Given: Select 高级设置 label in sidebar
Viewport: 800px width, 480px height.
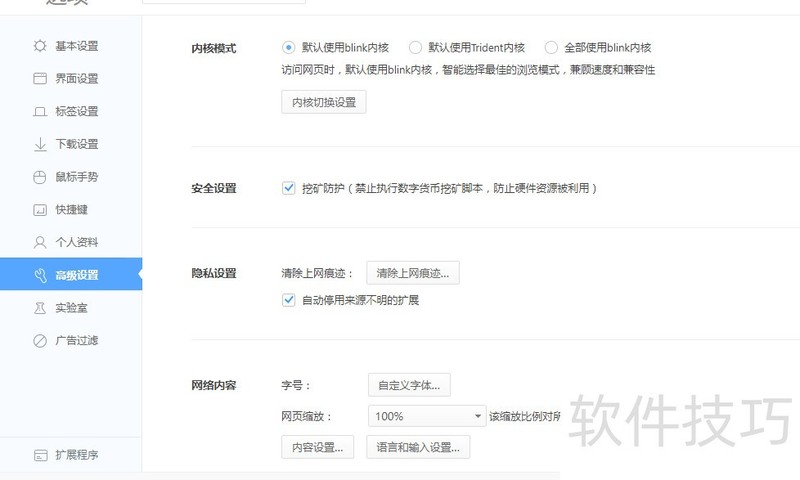Looking at the screenshot, I should click(x=77, y=275).
